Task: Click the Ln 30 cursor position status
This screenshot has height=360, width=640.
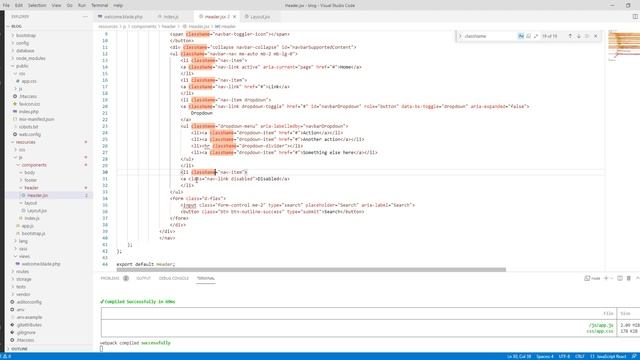Action: (x=519, y=357)
